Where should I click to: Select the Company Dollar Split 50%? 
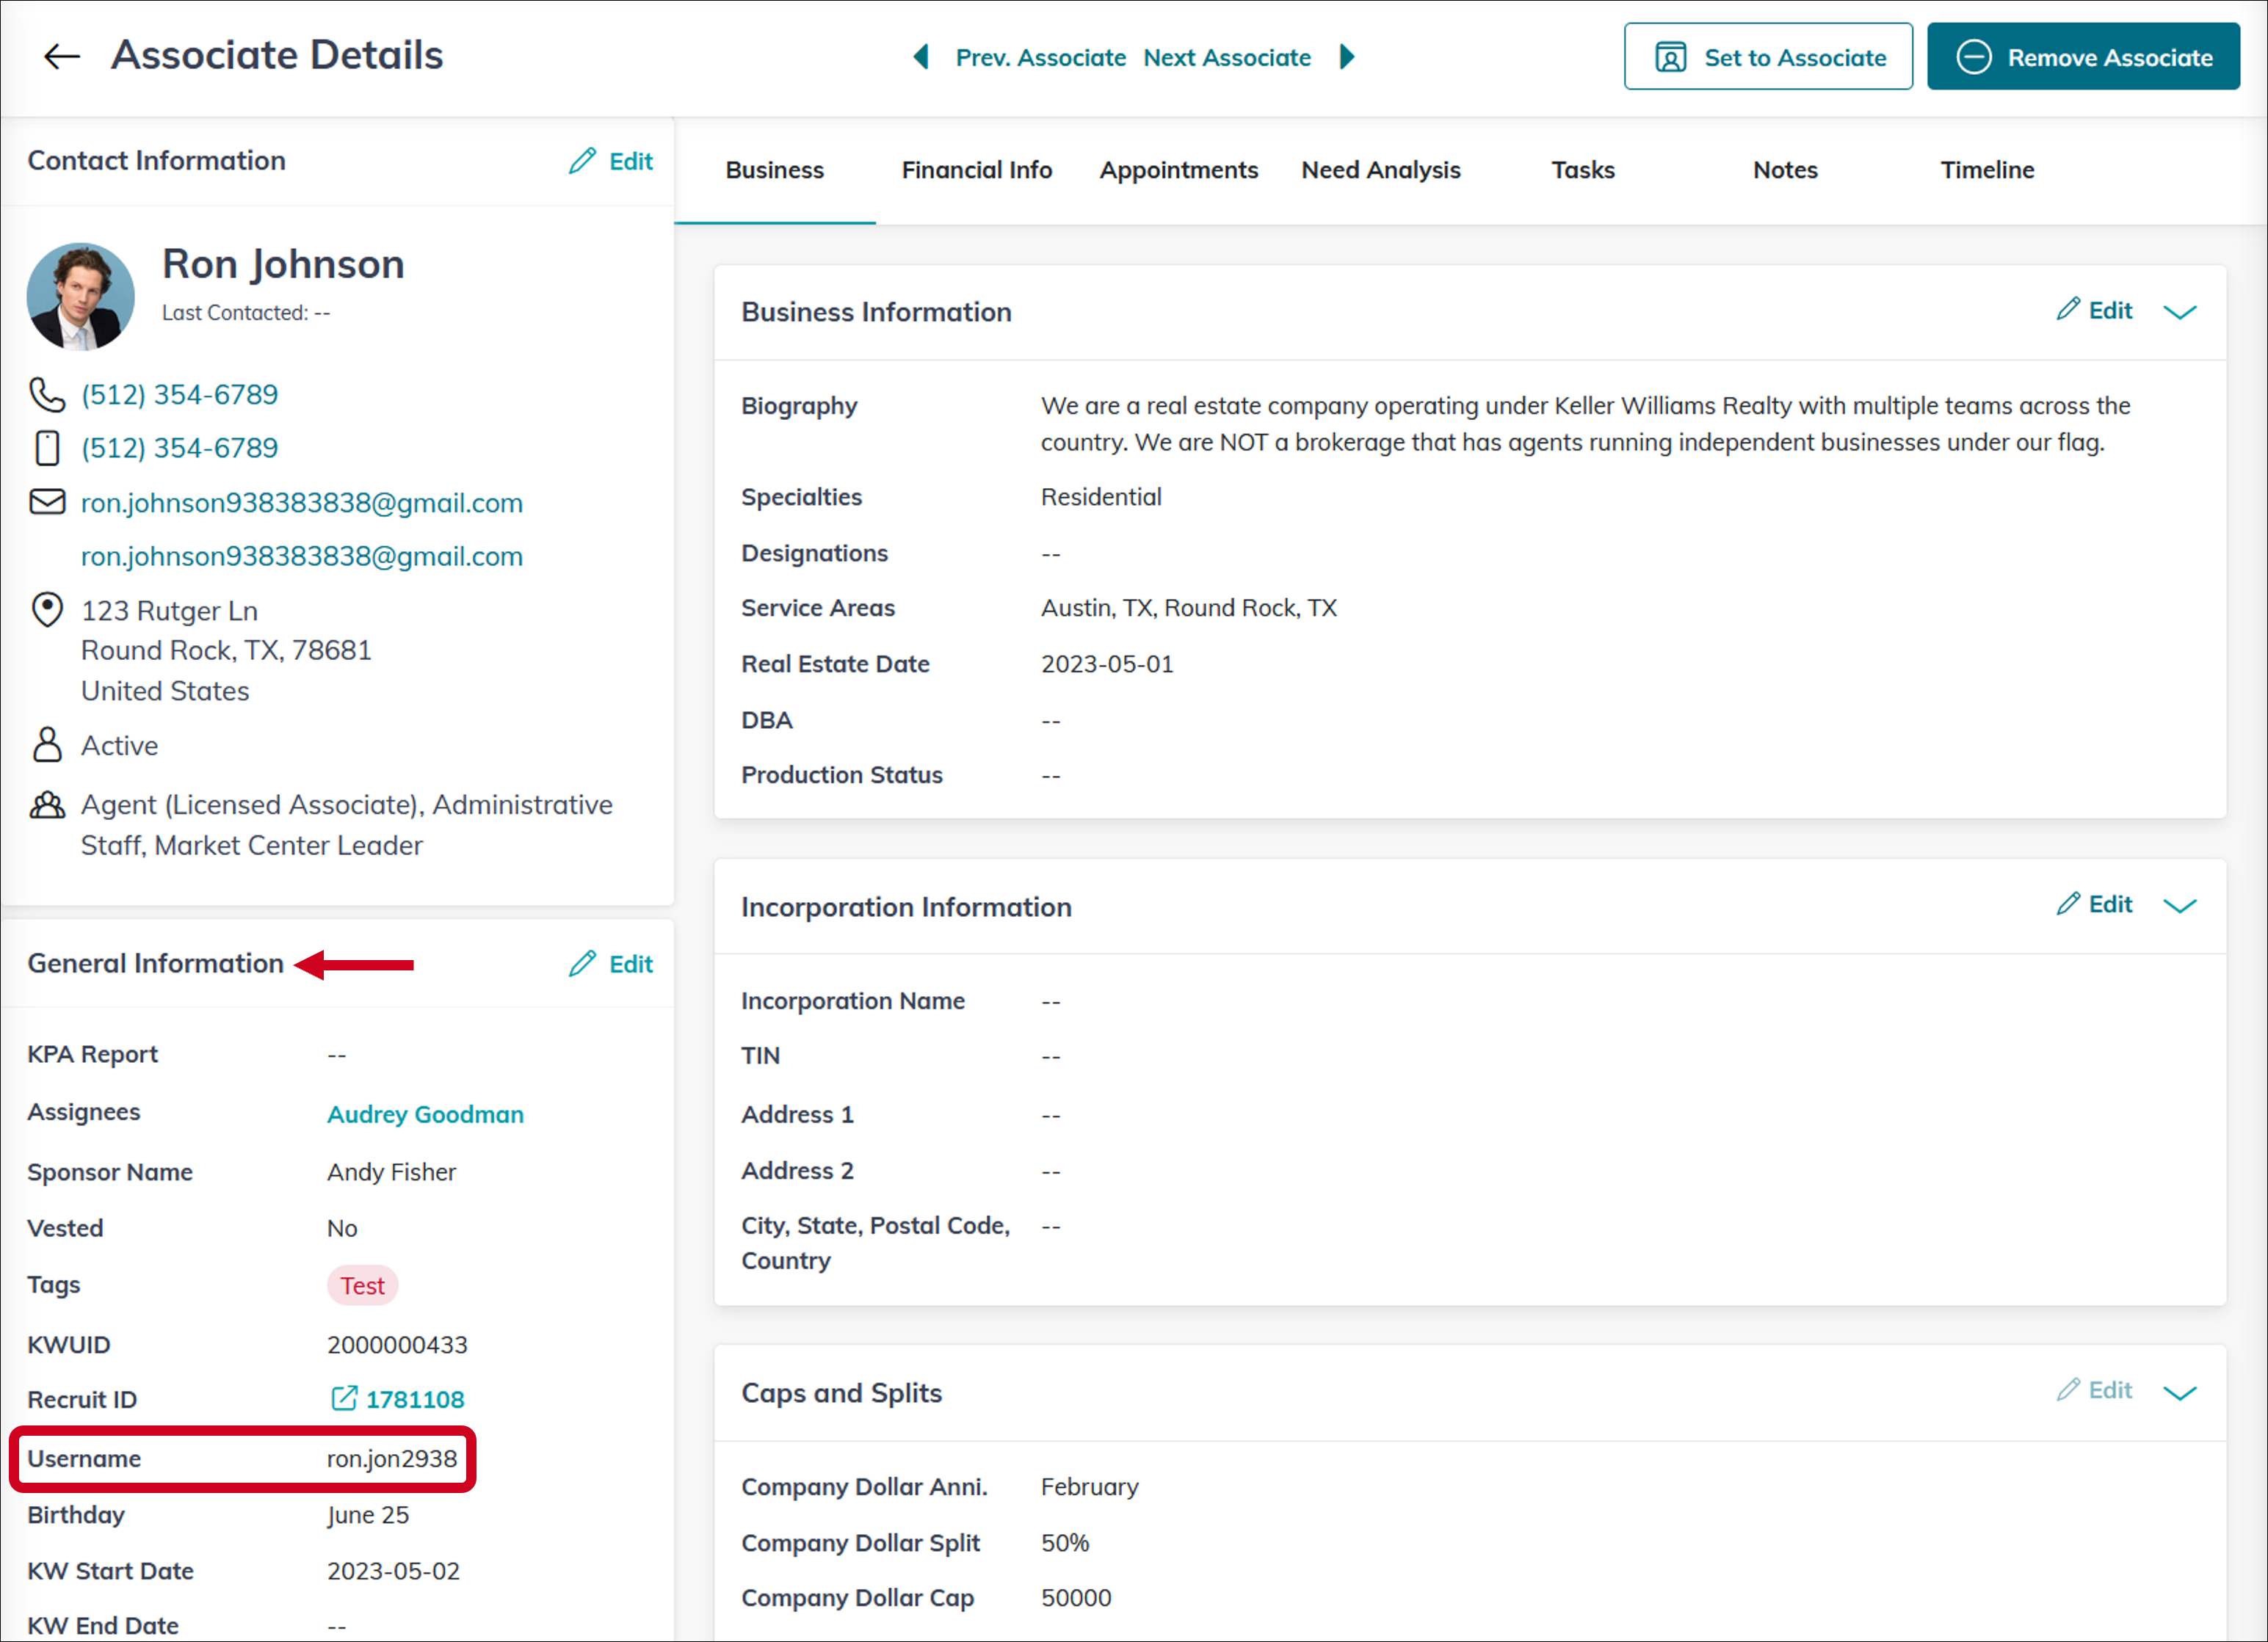click(1065, 1543)
